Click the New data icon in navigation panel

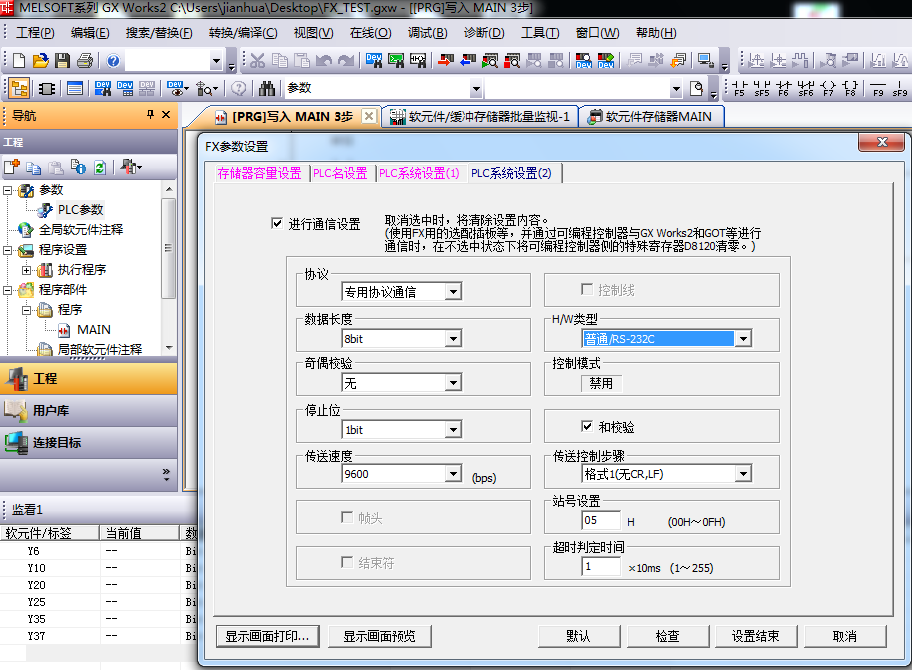coord(12,168)
